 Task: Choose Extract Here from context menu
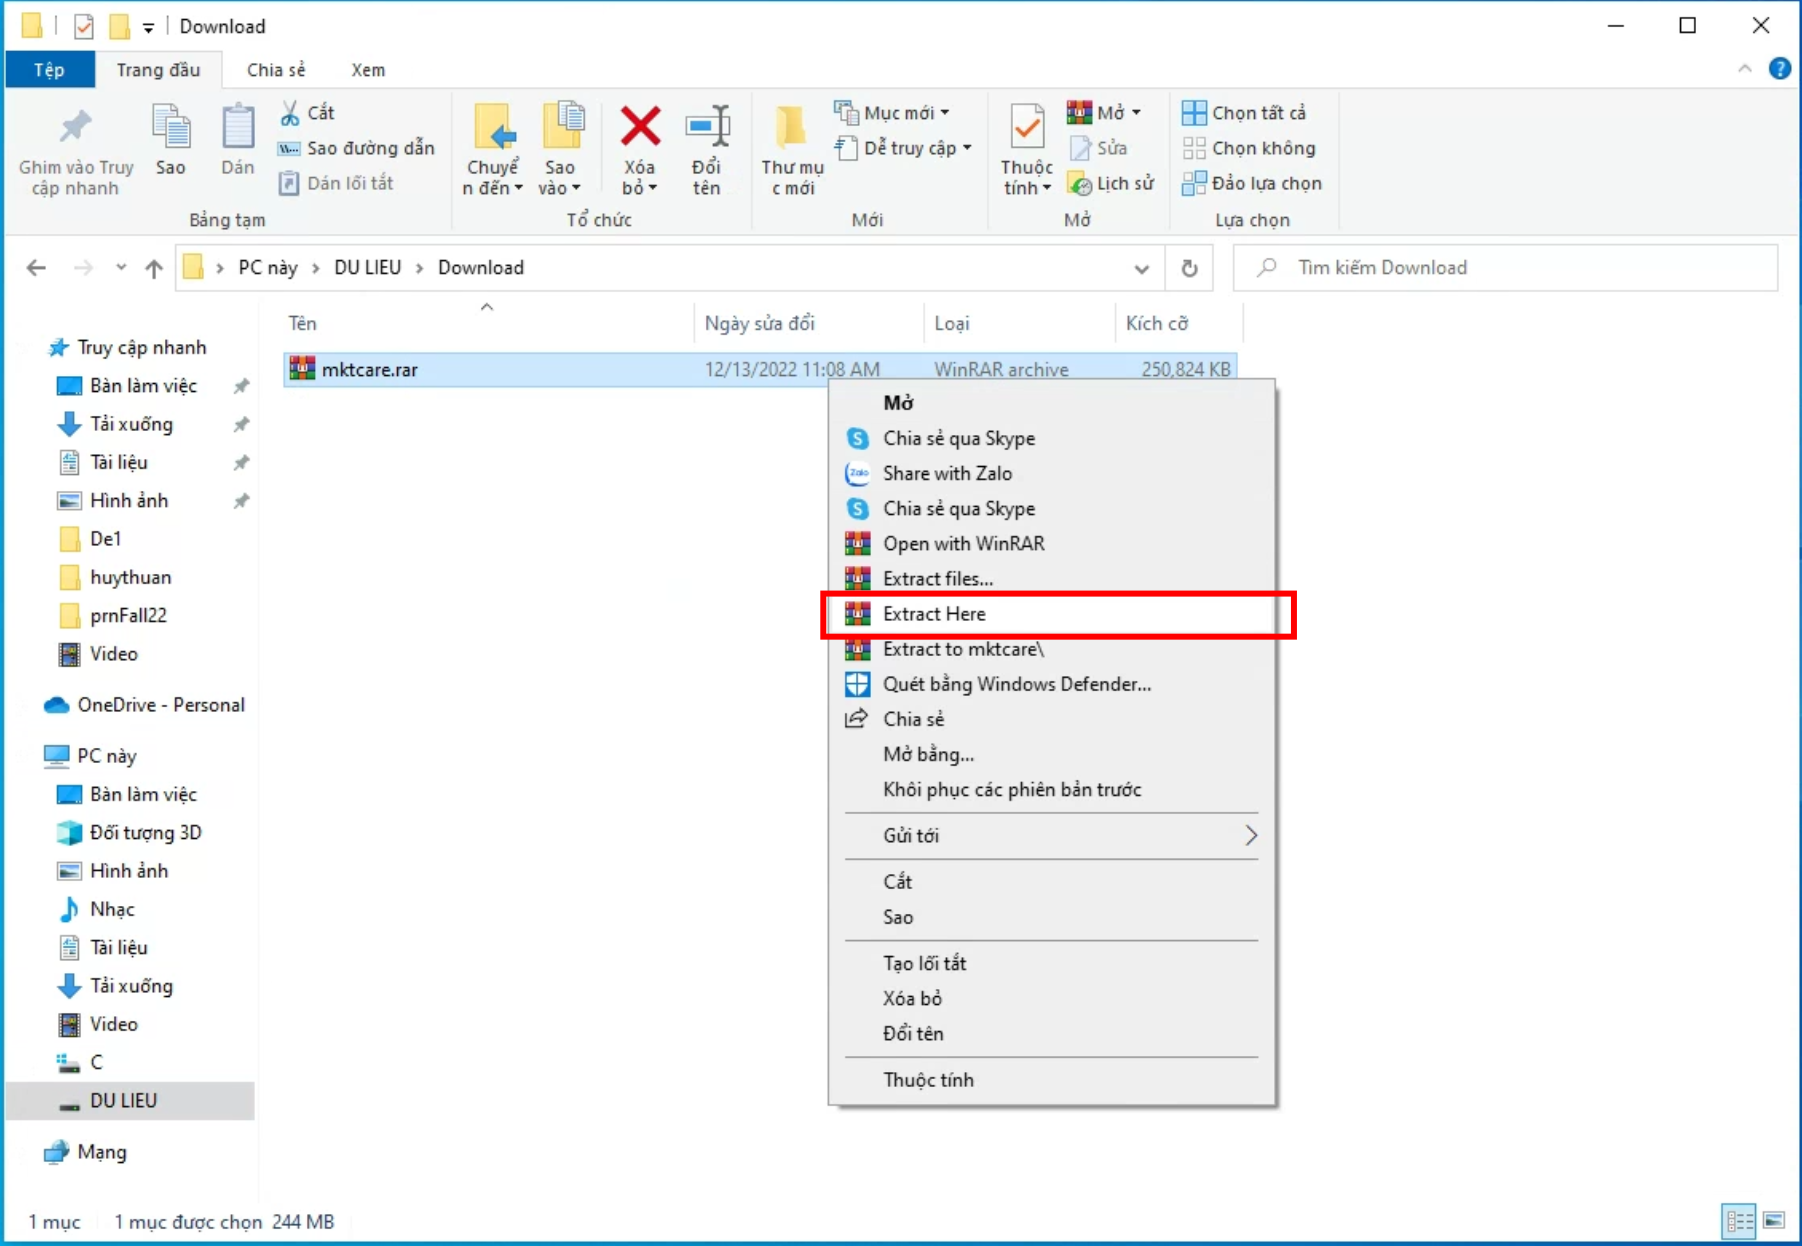[x=934, y=614]
